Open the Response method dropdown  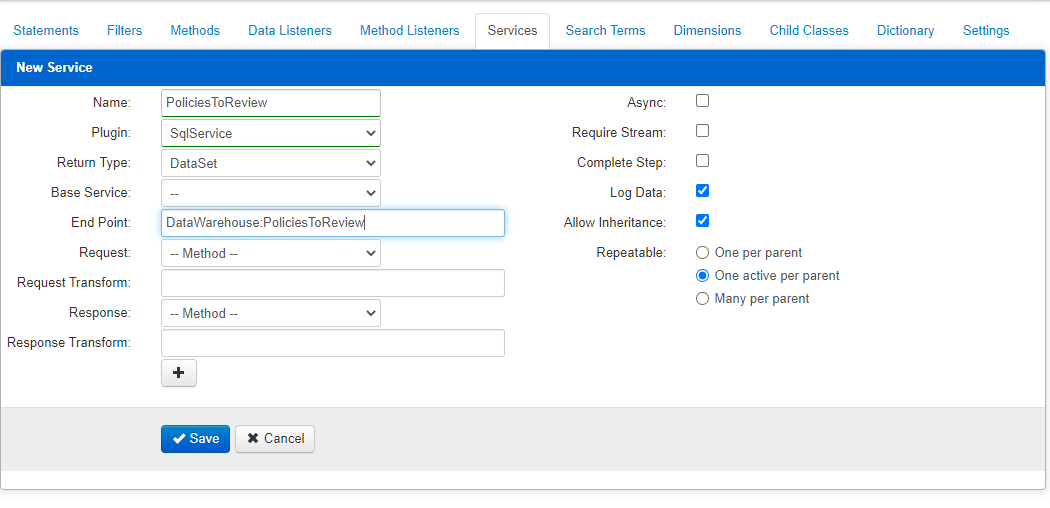[271, 313]
